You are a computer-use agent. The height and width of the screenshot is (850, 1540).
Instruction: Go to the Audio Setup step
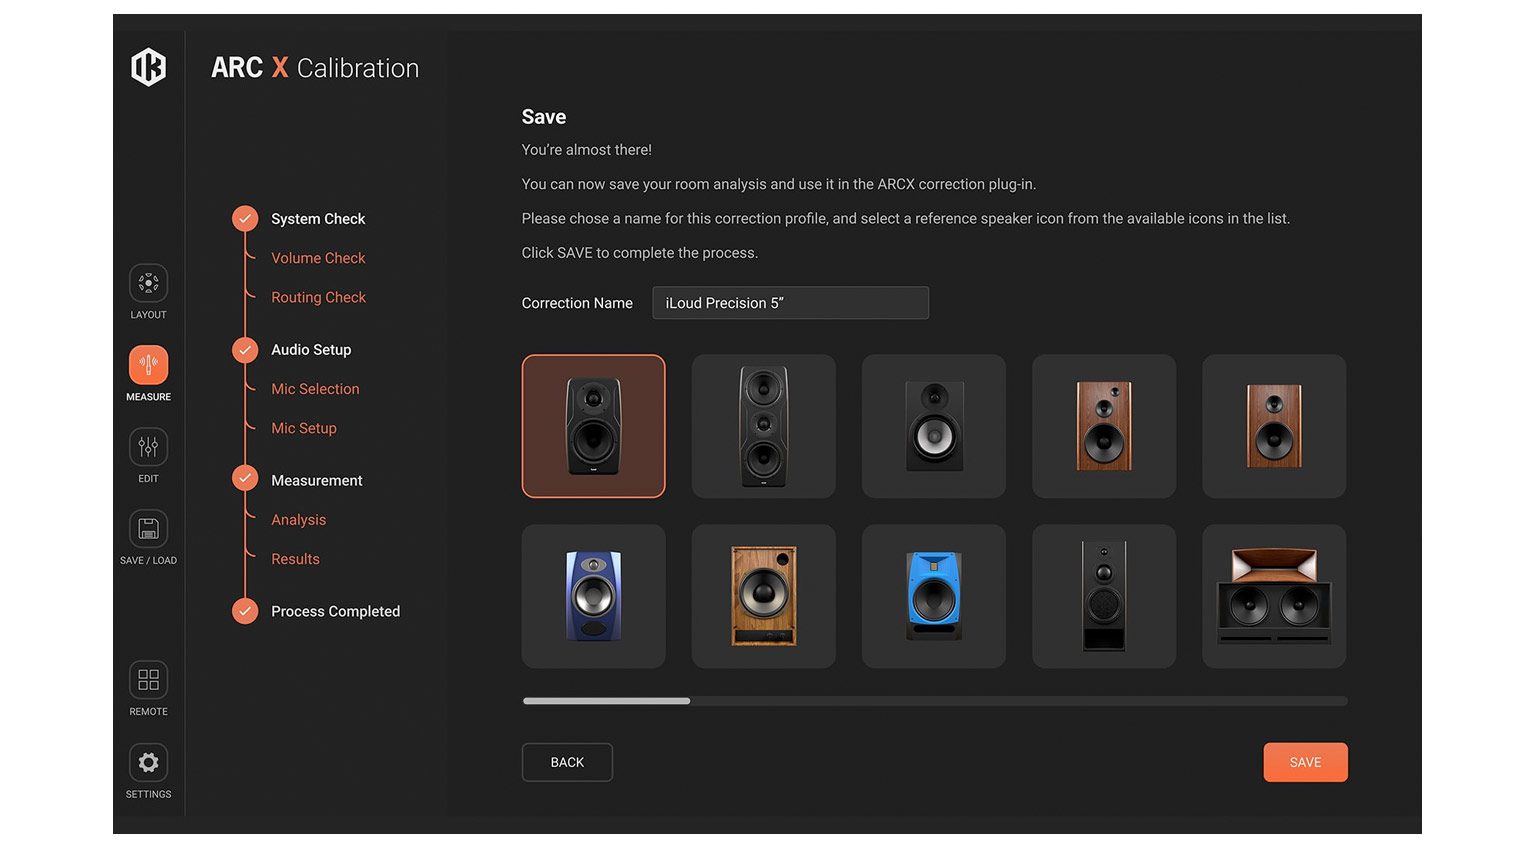pos(311,350)
